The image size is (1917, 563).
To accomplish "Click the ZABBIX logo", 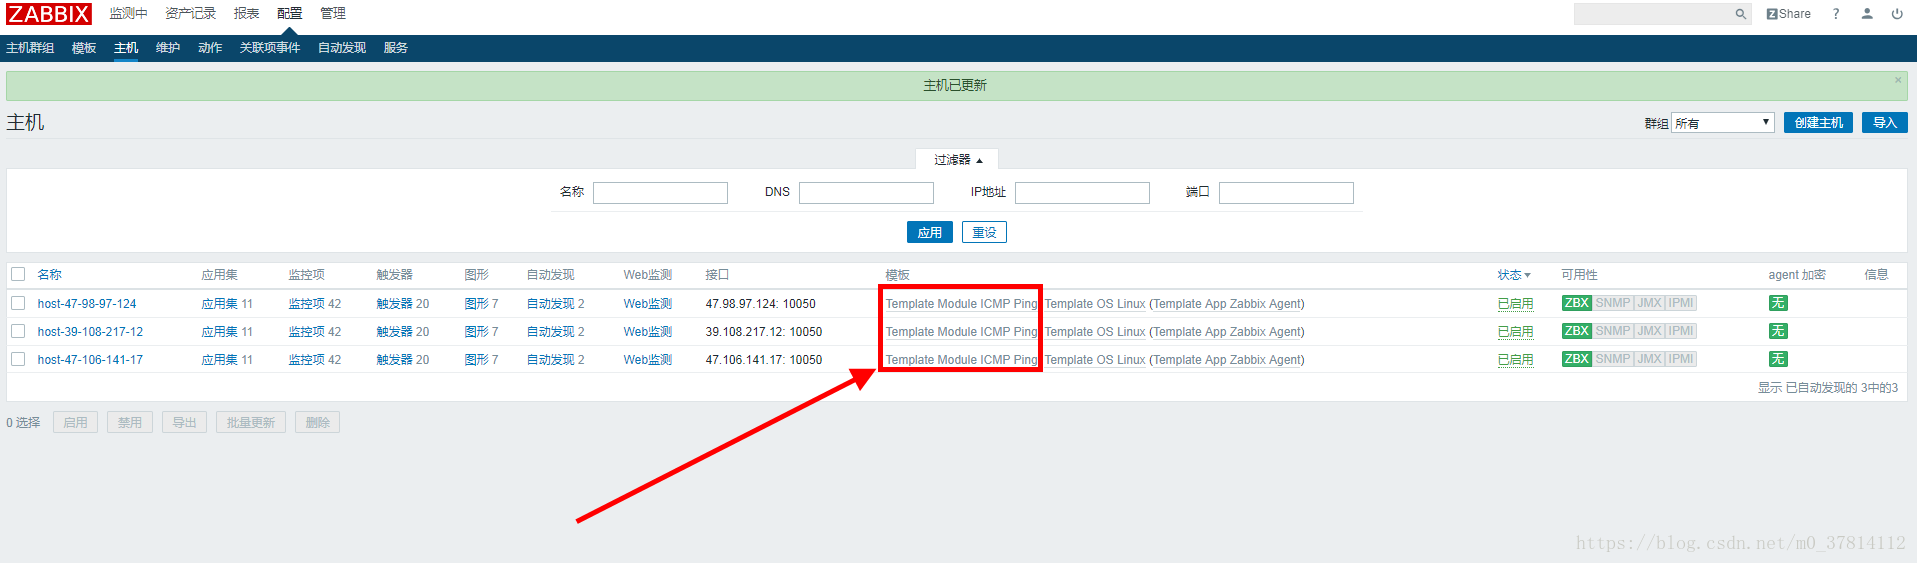I will tap(49, 14).
